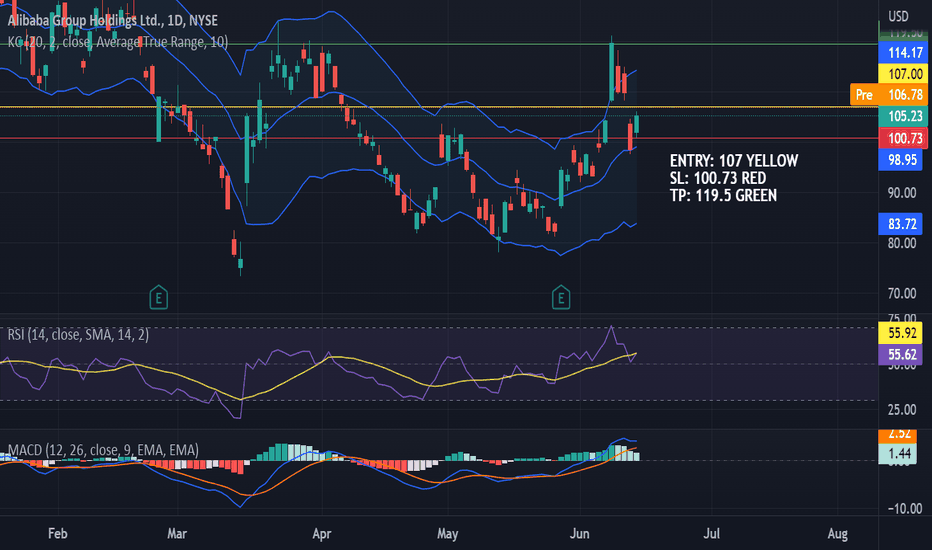Click the March earnings 'E' marker
This screenshot has width=932, height=550.
[x=158, y=298]
